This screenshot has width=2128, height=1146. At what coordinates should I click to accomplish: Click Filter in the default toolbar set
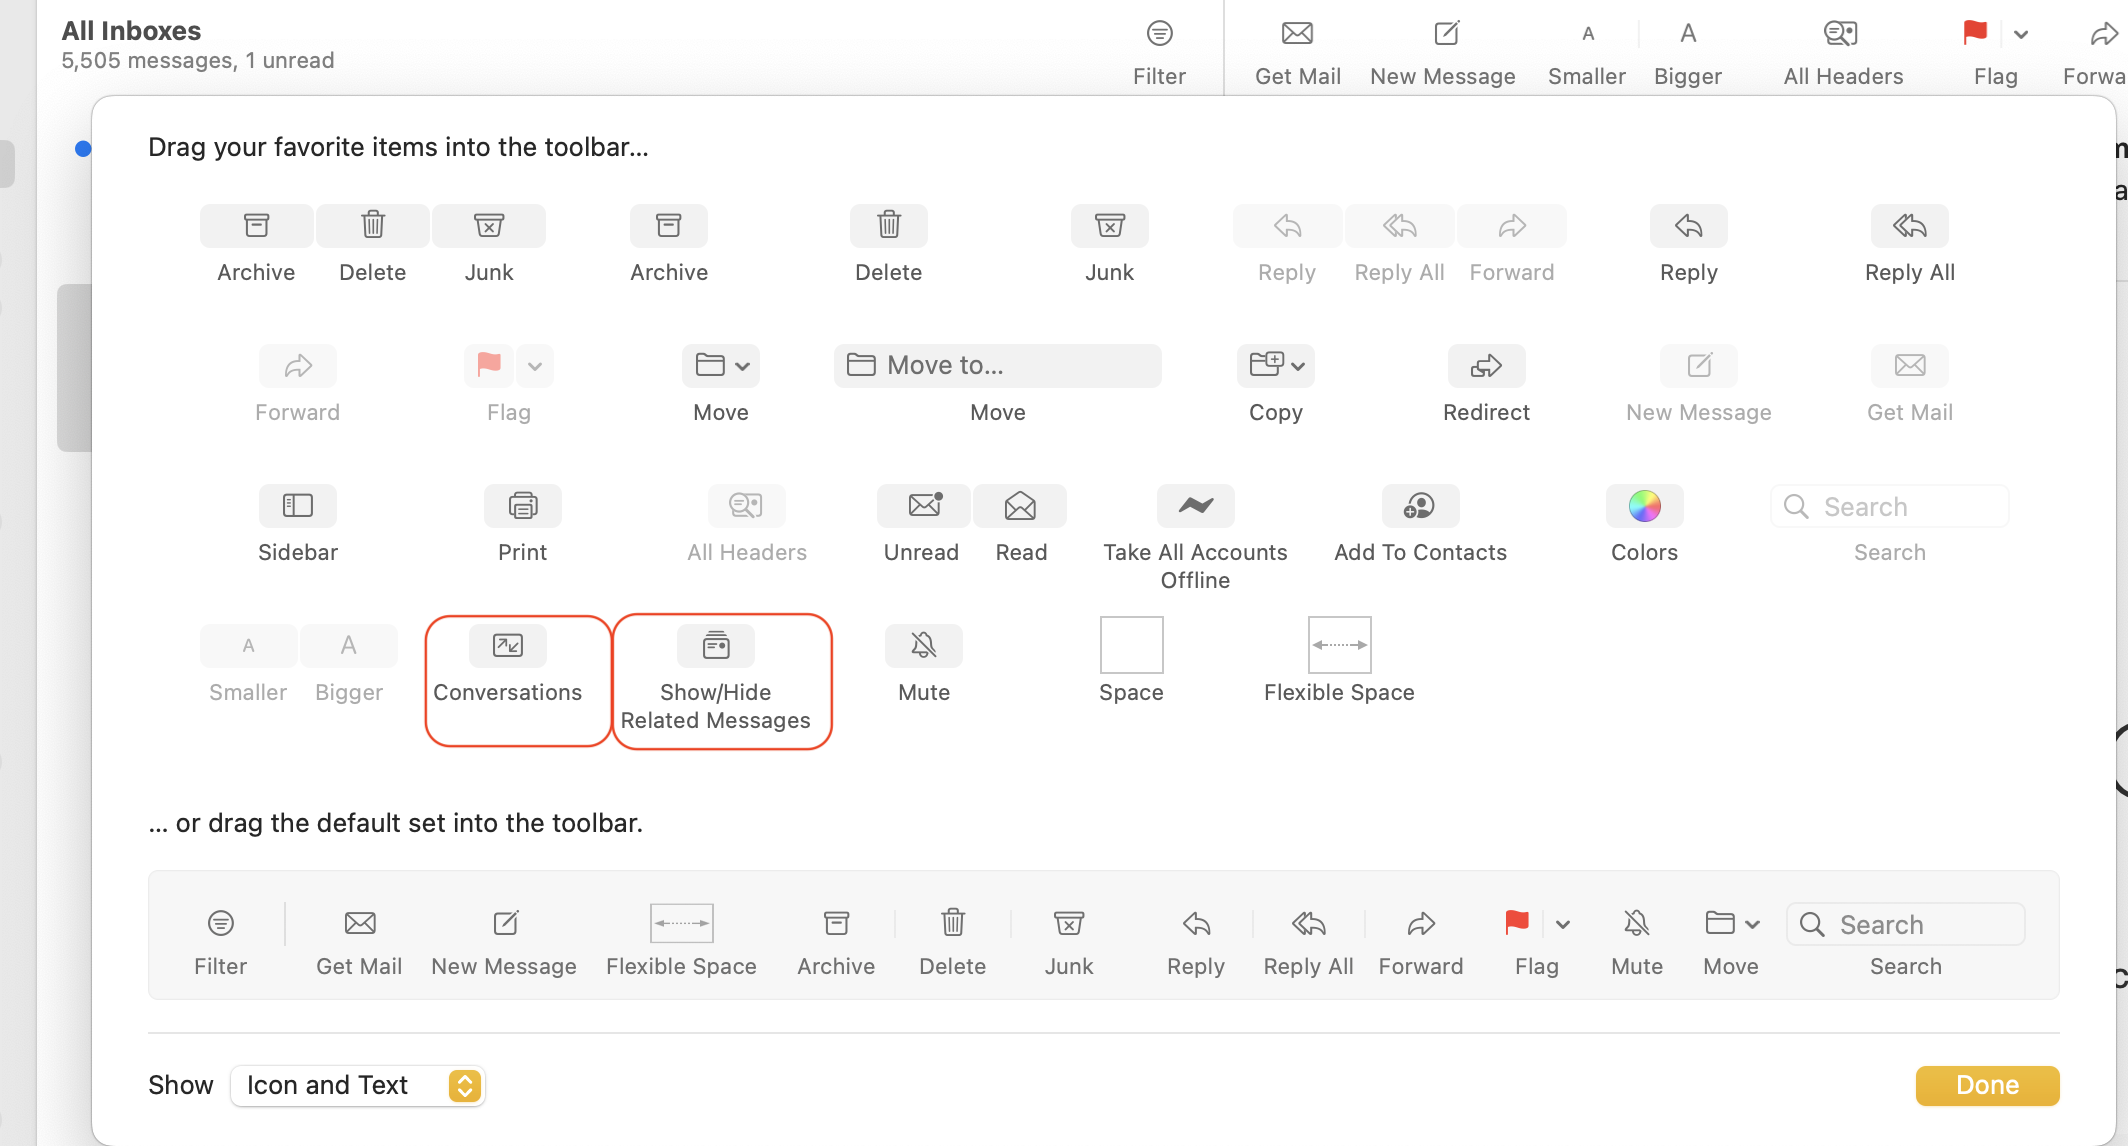[x=220, y=939]
